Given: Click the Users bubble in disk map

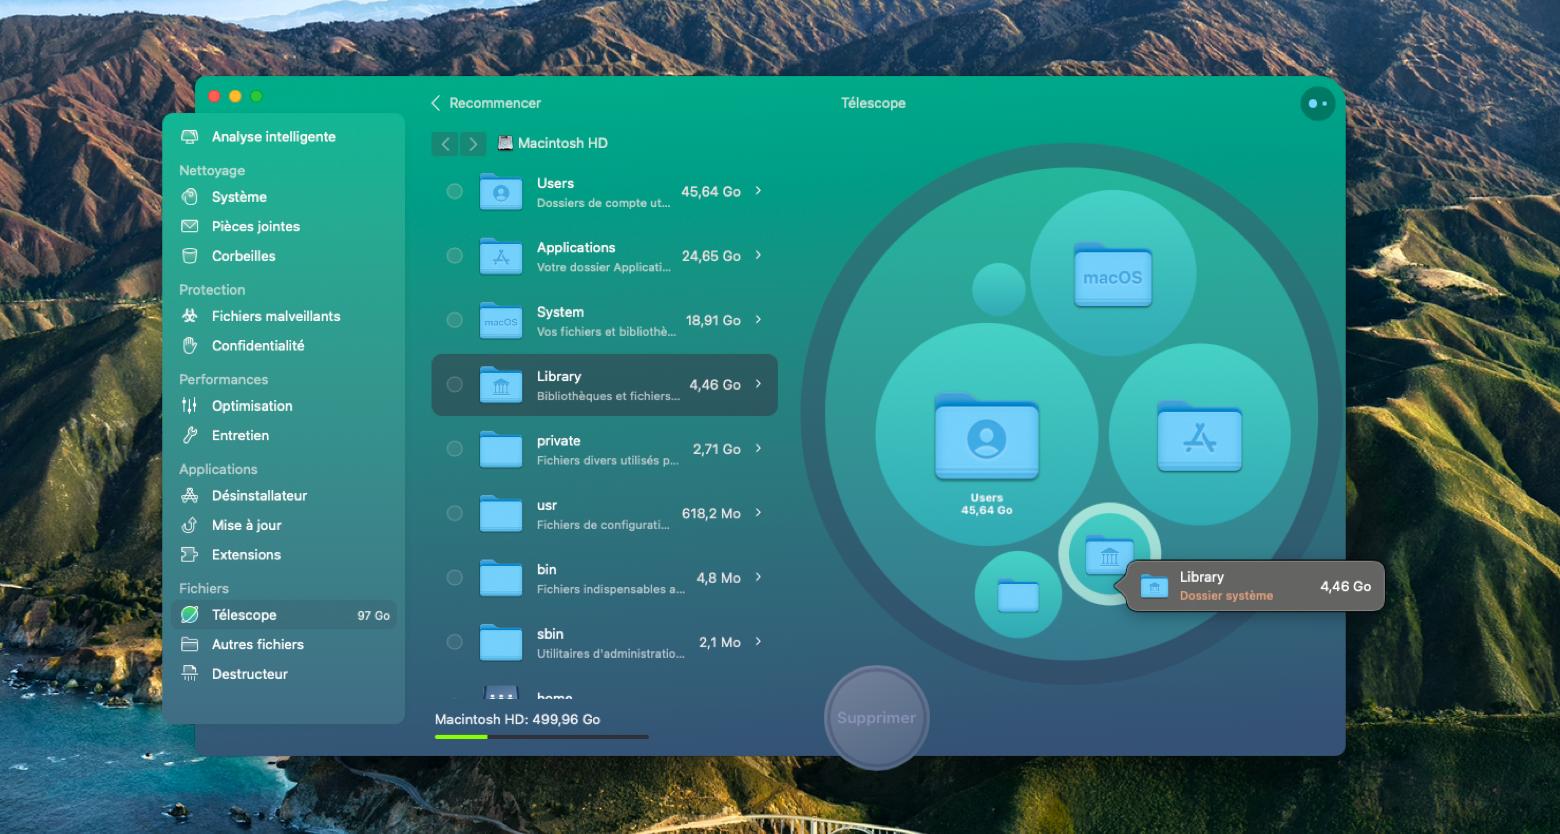Looking at the screenshot, I should point(987,434).
